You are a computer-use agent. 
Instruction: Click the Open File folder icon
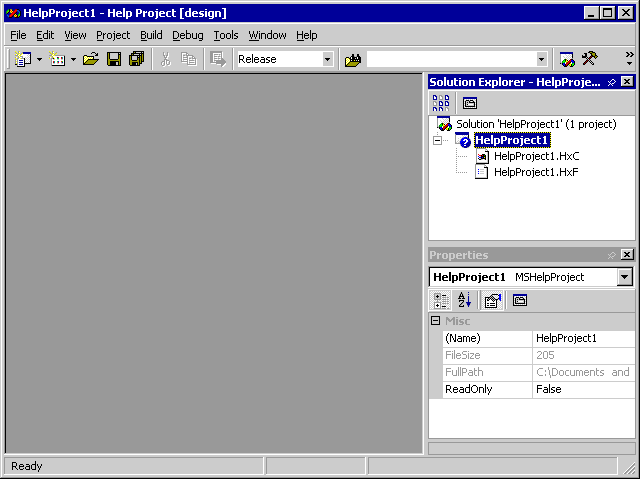click(91, 59)
